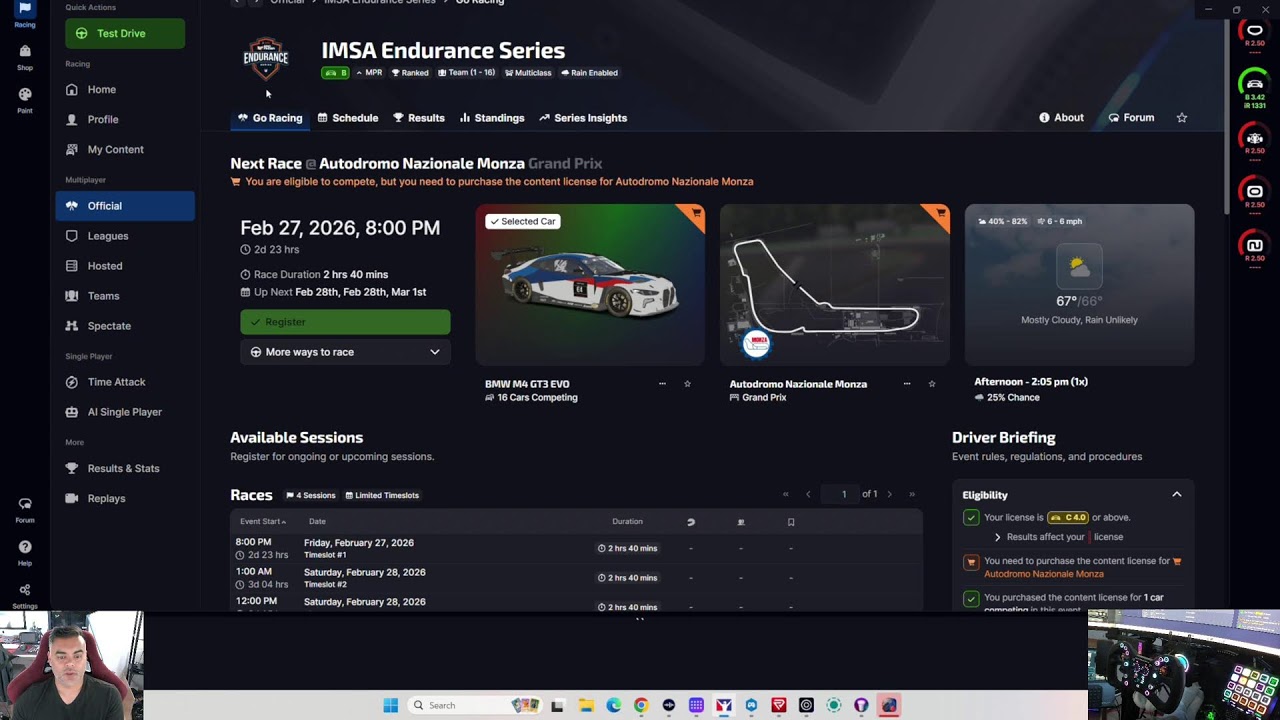Open Leagues in the sidebar

[125, 236]
